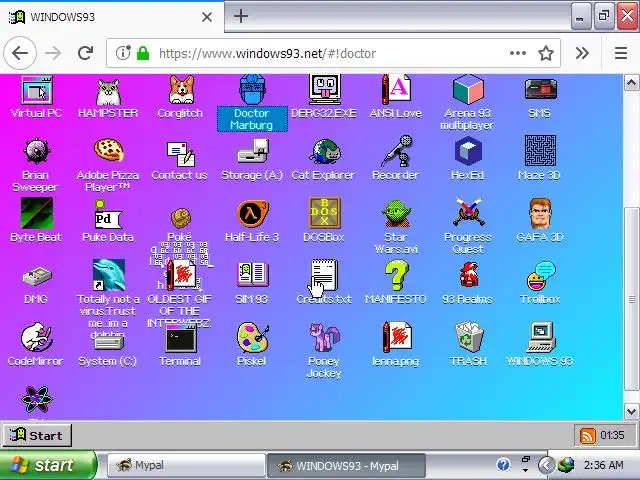Reload the page with refresh button
The image size is (640, 480).
pyautogui.click(x=85, y=53)
